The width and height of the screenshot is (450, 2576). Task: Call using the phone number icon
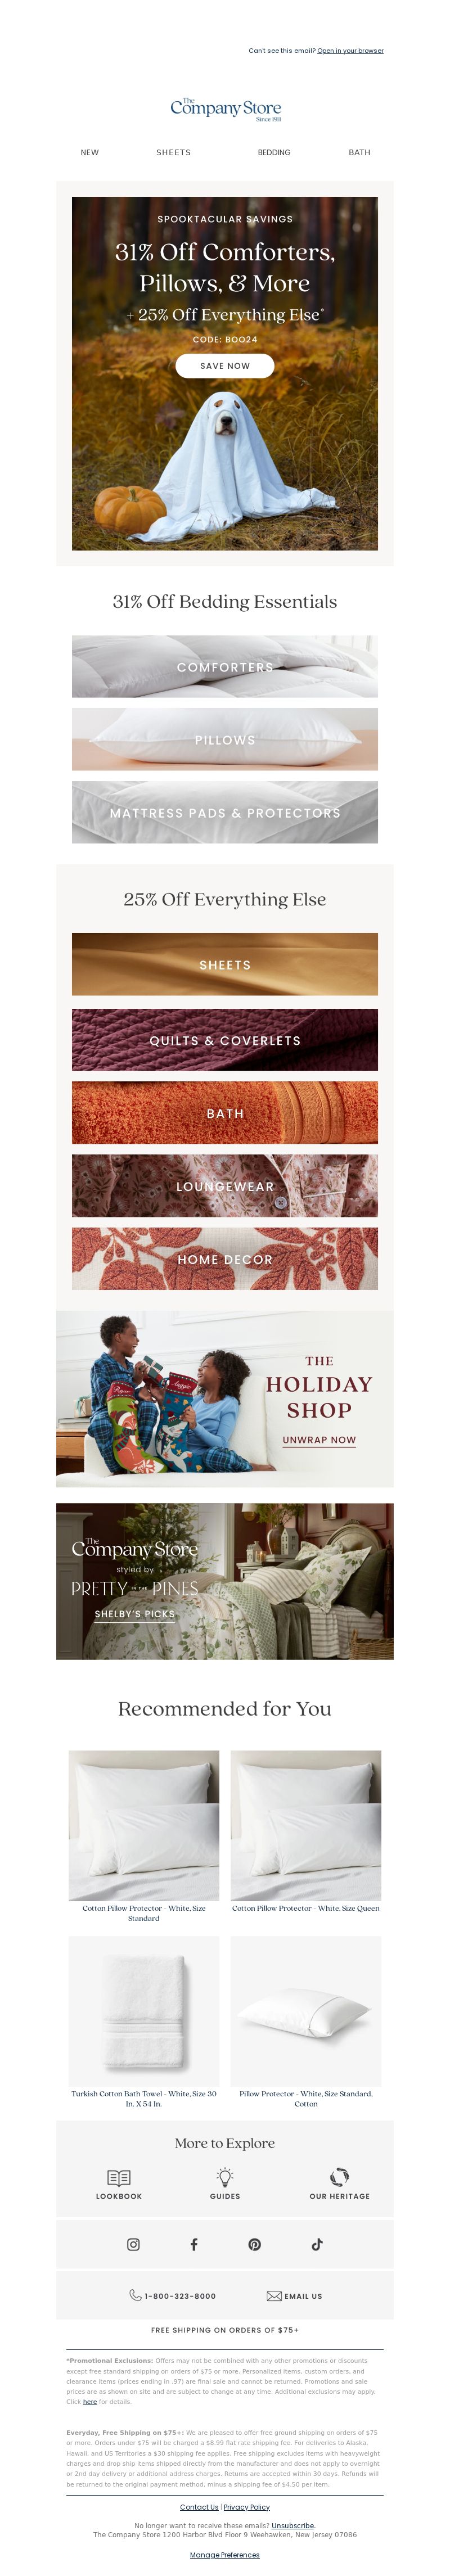[x=135, y=2295]
